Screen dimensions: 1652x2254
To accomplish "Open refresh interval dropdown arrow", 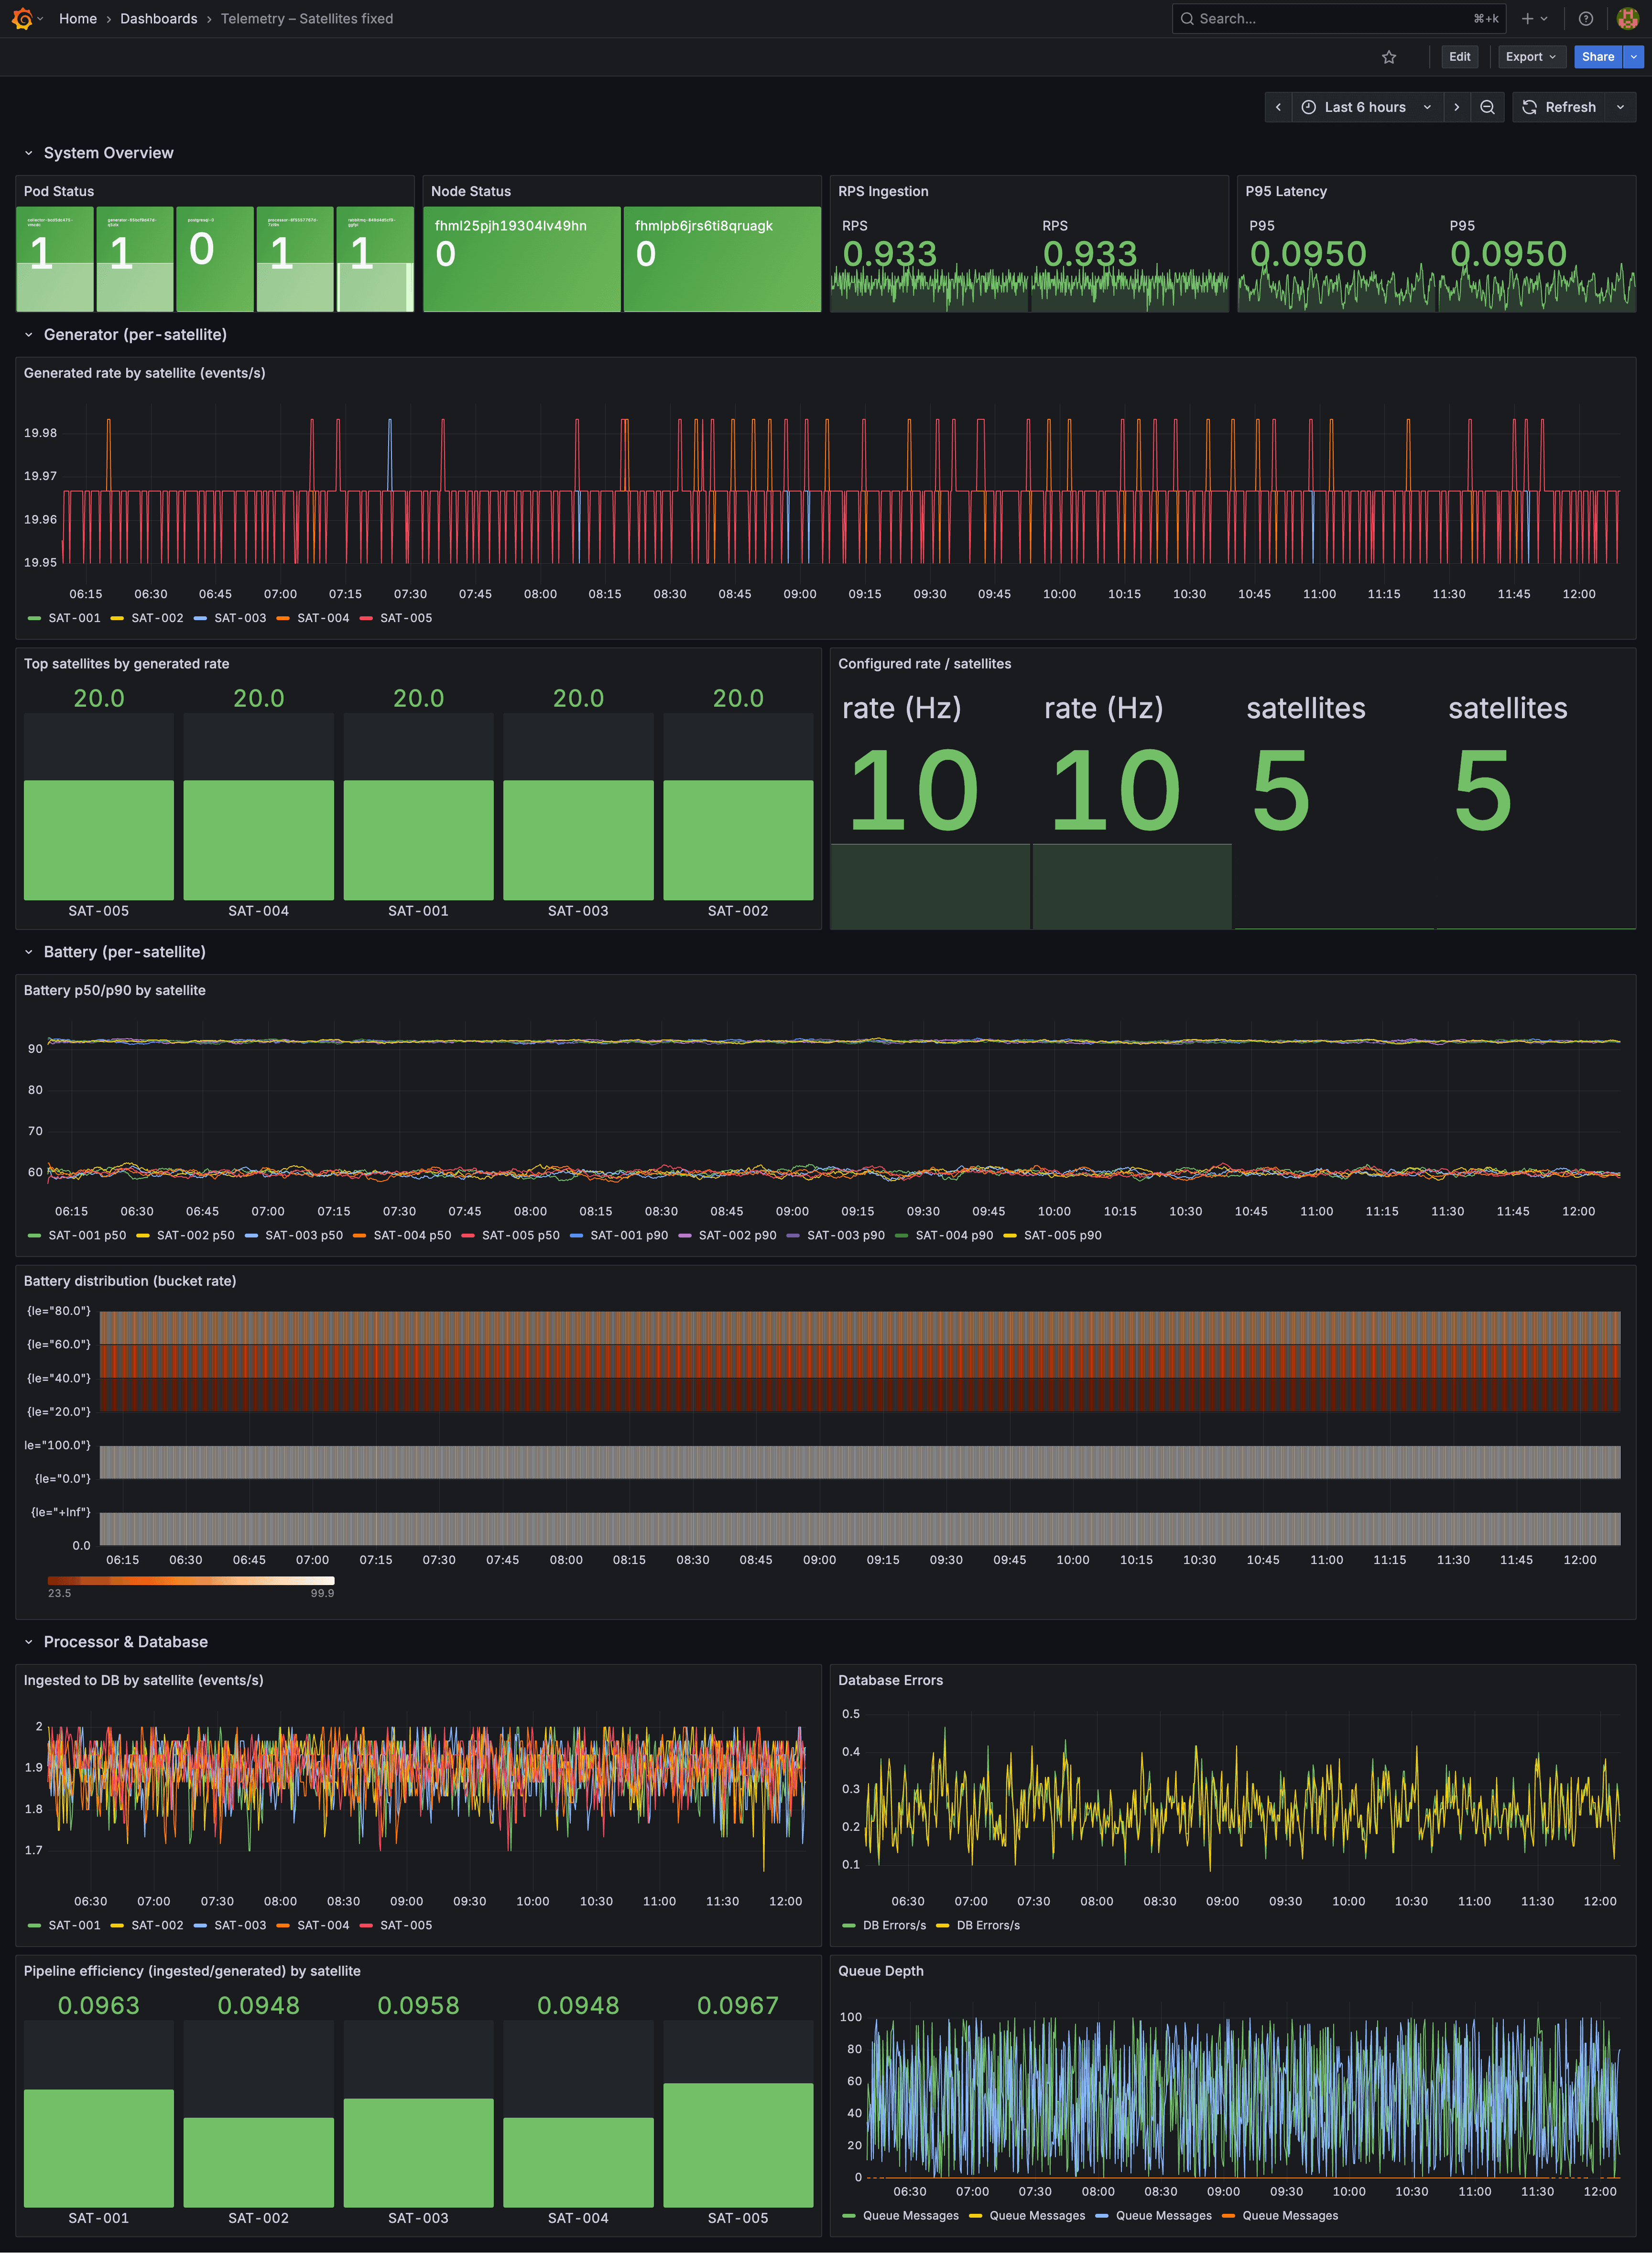I will (x=1621, y=107).
